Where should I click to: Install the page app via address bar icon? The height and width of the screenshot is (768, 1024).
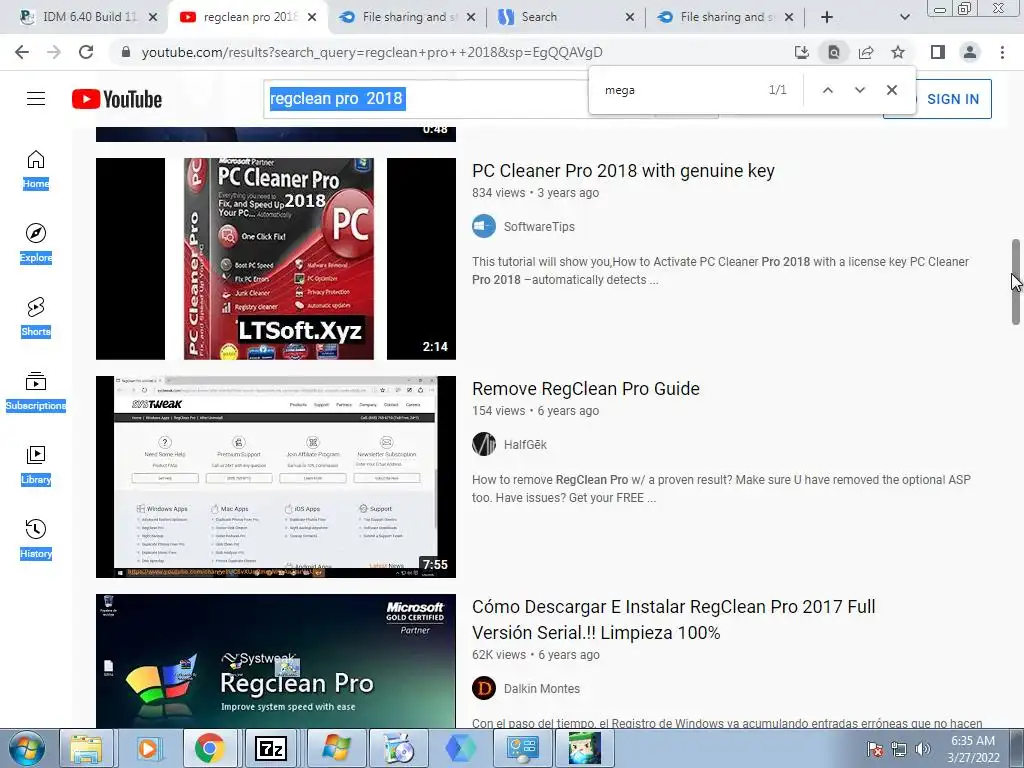[802, 52]
